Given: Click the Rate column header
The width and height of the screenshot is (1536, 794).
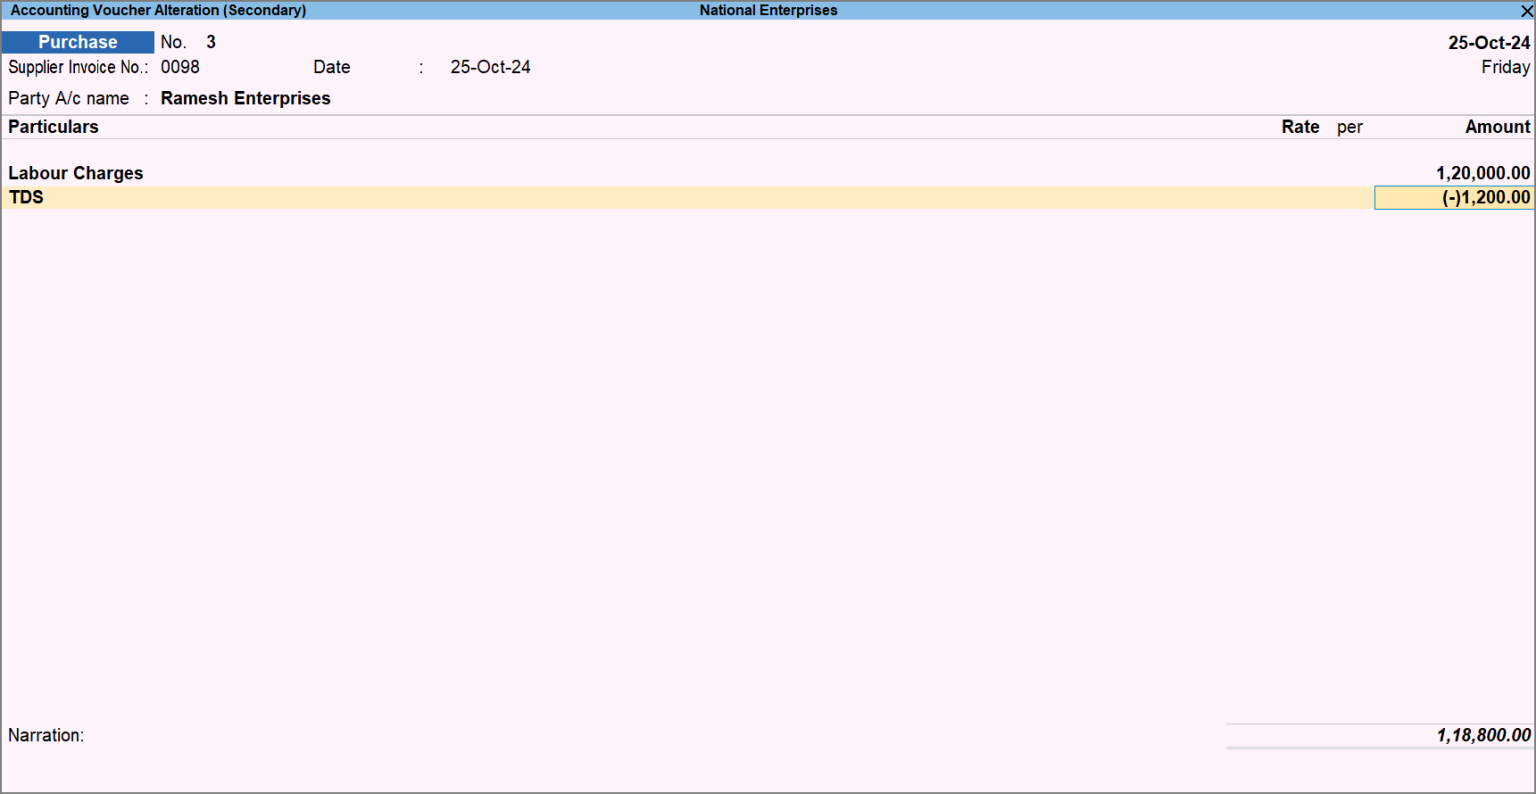Looking at the screenshot, I should pos(1299,126).
